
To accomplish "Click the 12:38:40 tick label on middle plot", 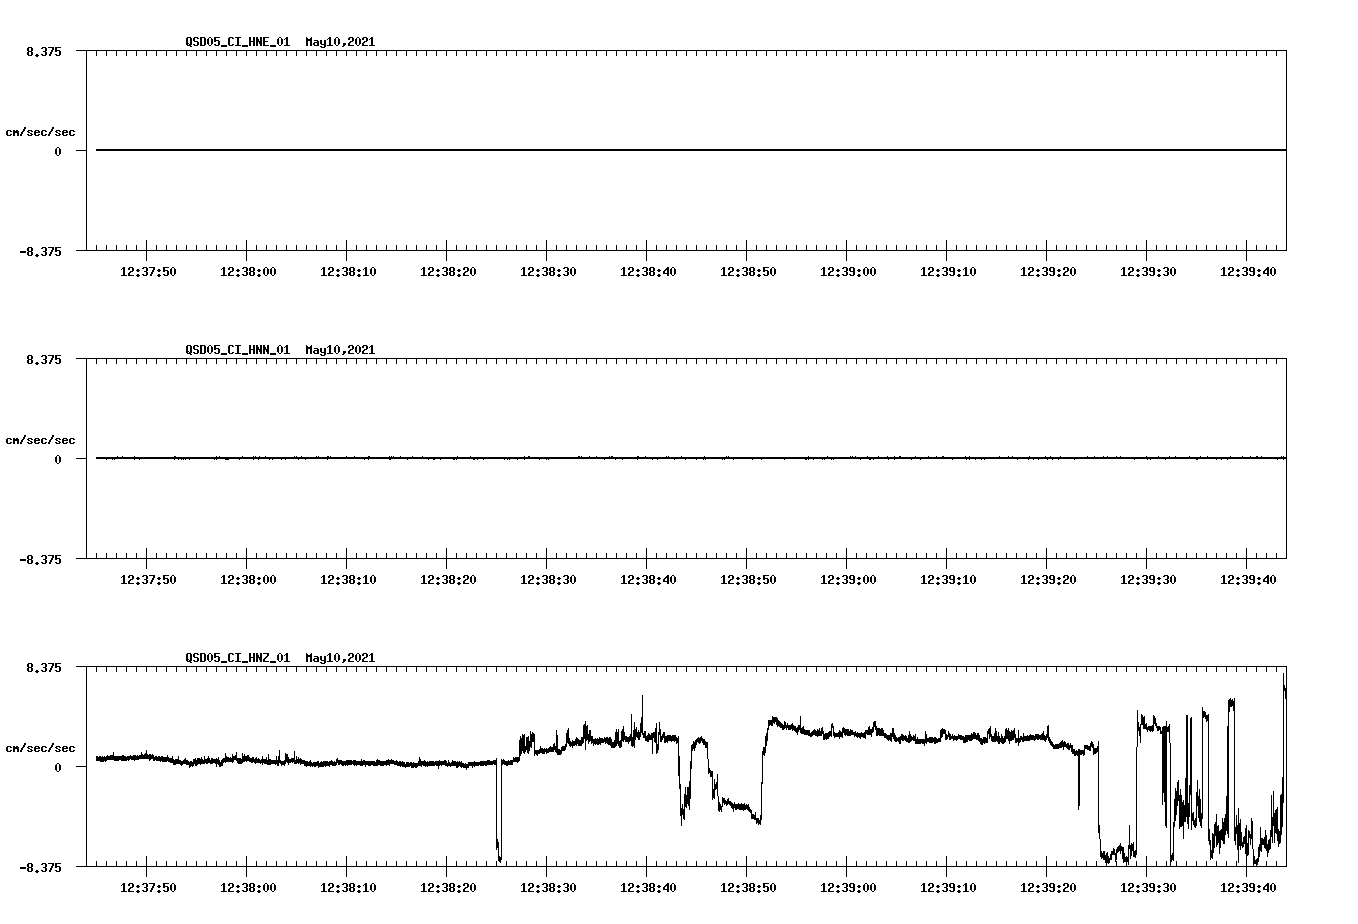I will [648, 578].
